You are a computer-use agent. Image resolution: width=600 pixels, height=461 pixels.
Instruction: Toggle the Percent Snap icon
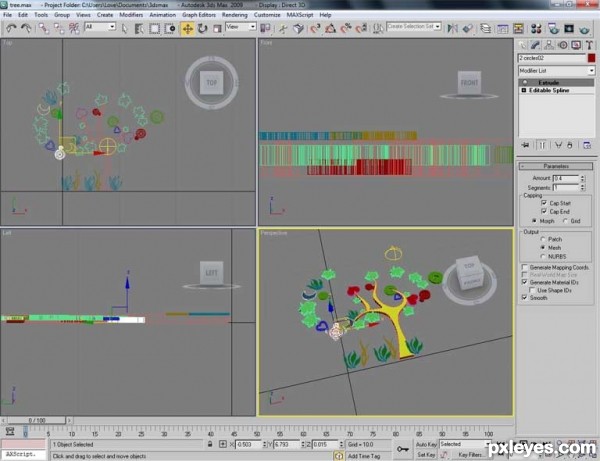tap(346, 29)
